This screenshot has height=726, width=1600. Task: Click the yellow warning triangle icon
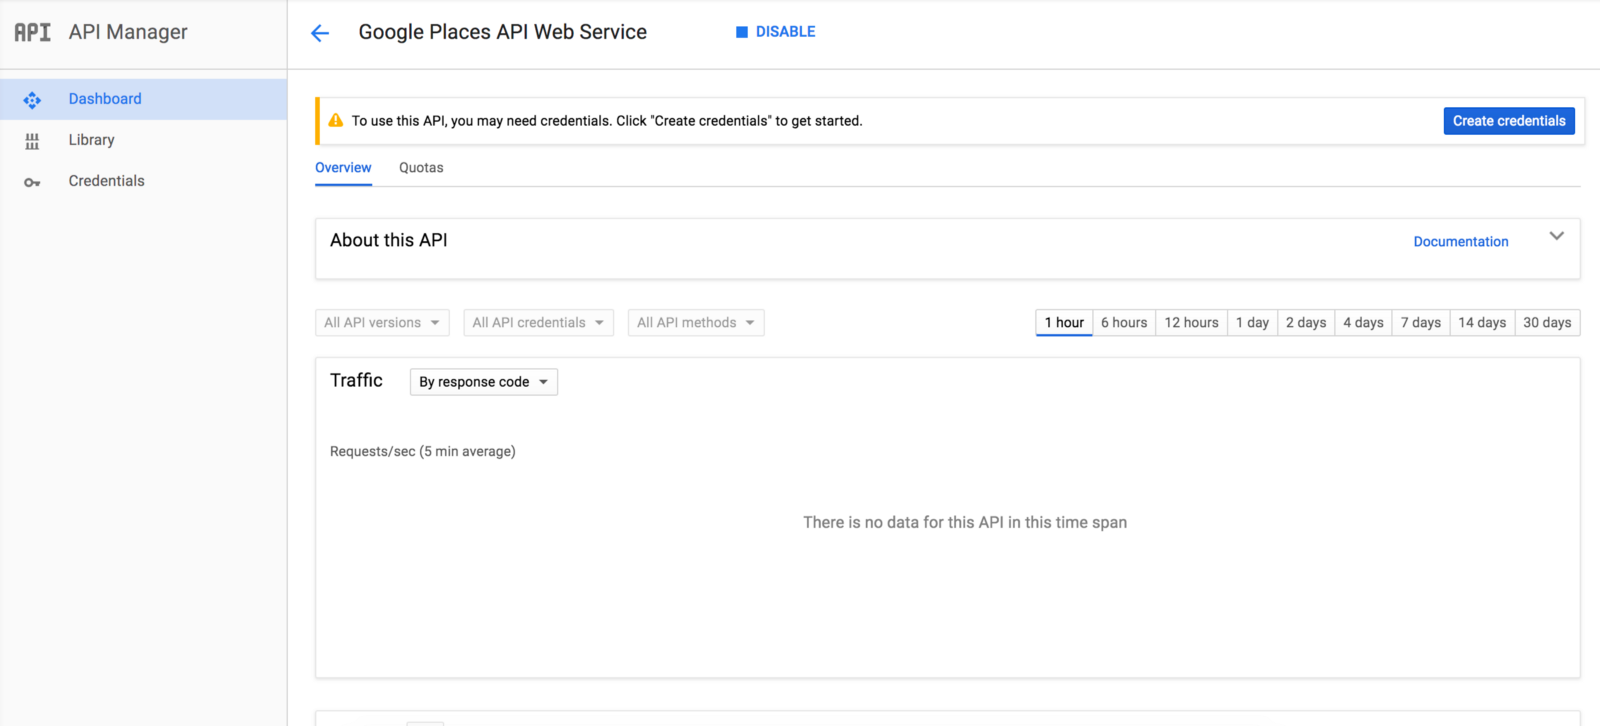tap(336, 121)
